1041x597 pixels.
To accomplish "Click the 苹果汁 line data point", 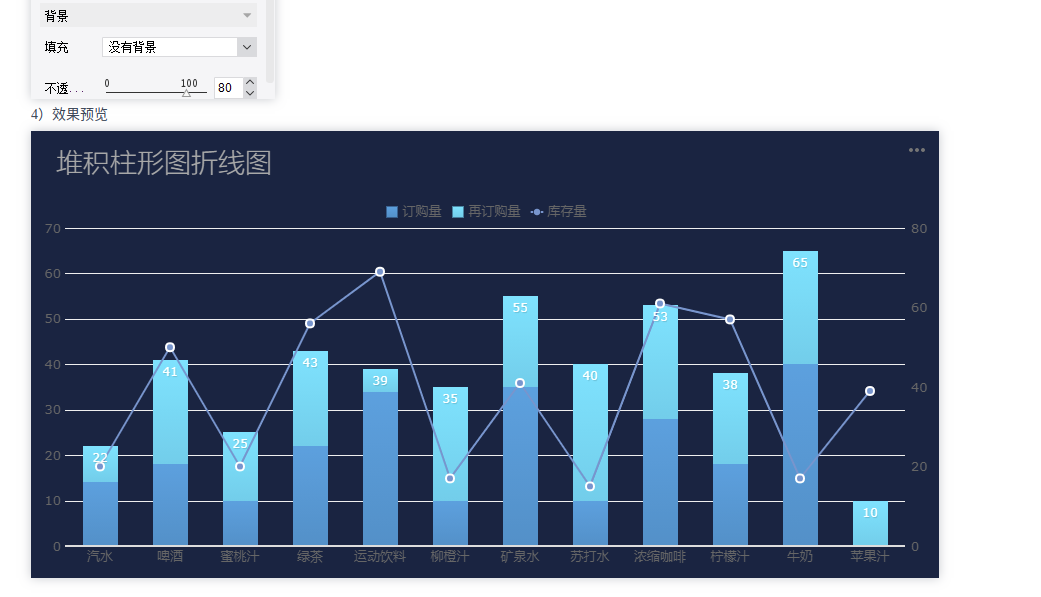I will tap(870, 391).
